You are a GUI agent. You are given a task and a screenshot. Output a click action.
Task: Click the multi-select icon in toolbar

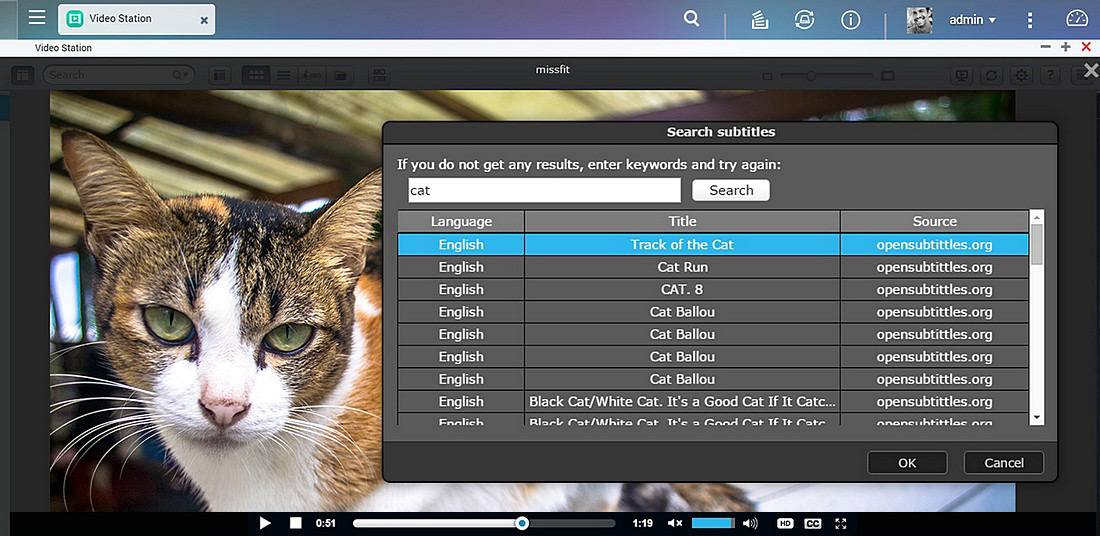[380, 75]
